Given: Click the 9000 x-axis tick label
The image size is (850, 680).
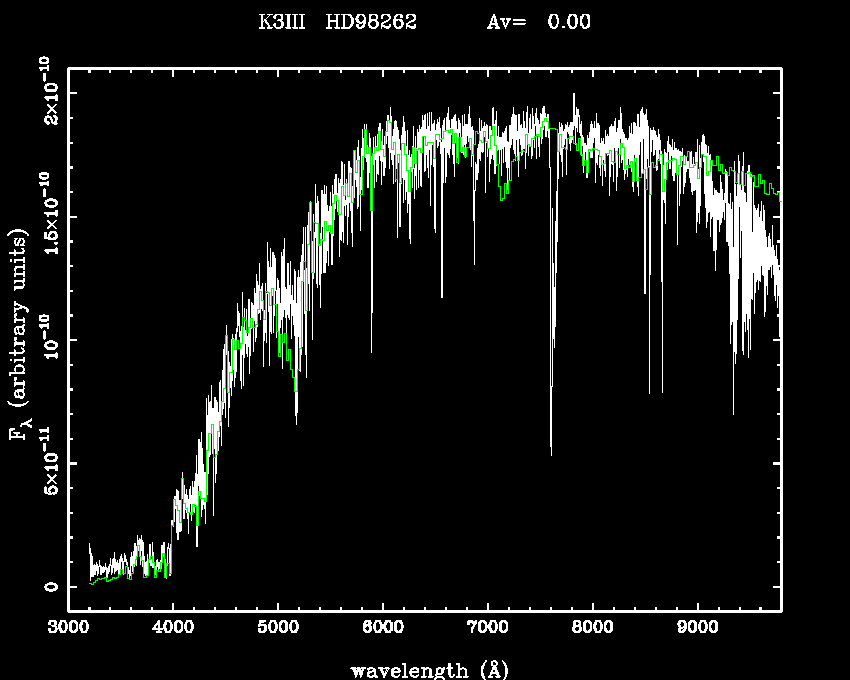Looking at the screenshot, I should [697, 629].
